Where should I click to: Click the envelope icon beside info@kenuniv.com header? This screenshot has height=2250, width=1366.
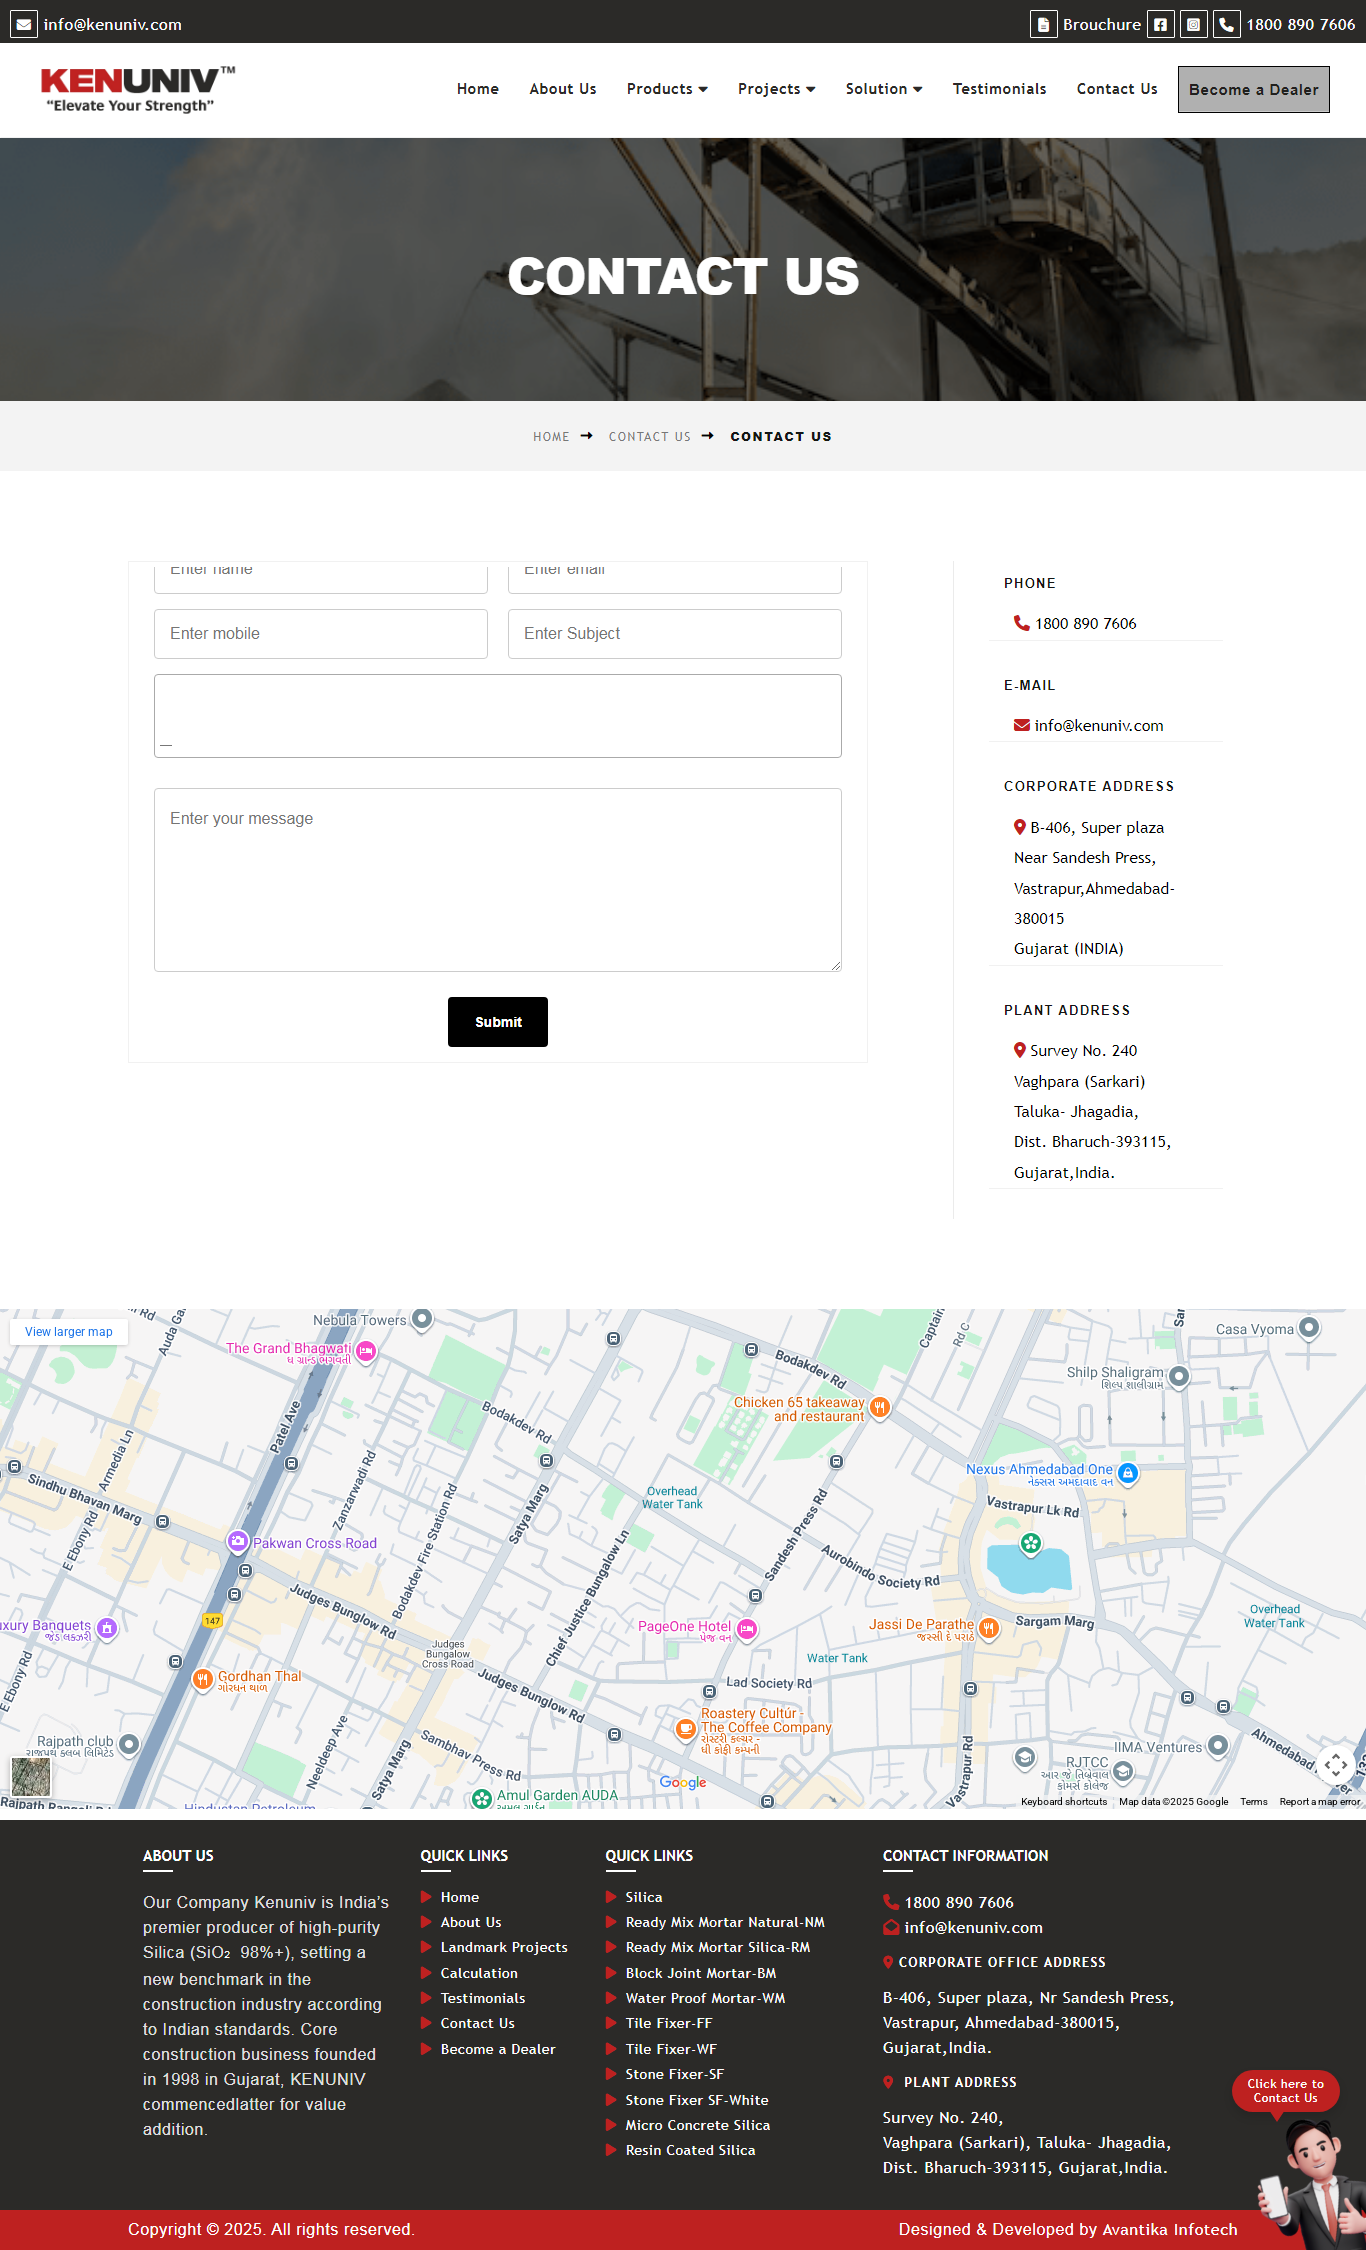coord(24,24)
